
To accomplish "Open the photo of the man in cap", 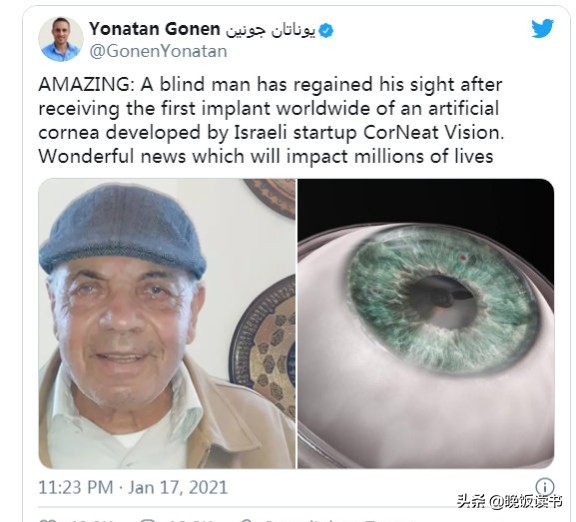I will [167, 323].
